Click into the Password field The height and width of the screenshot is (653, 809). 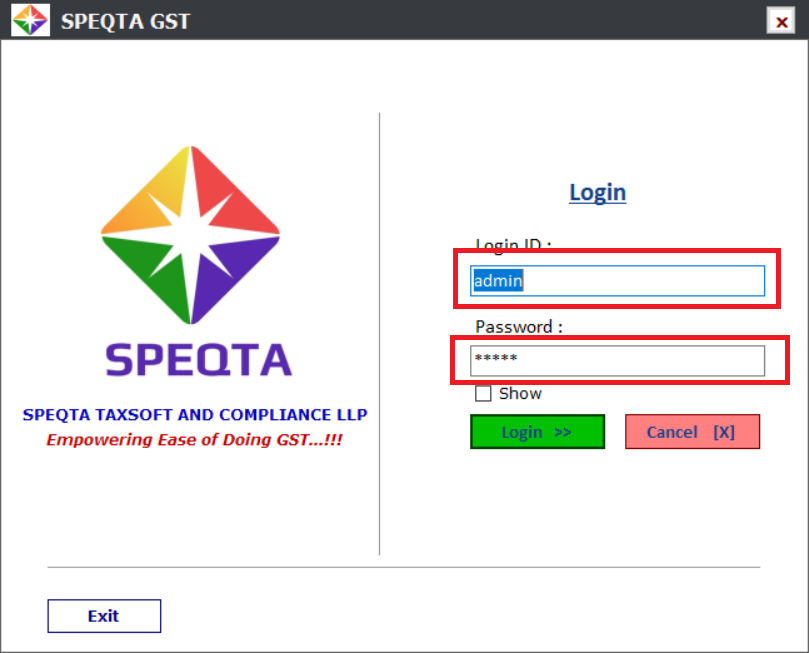[618, 360]
